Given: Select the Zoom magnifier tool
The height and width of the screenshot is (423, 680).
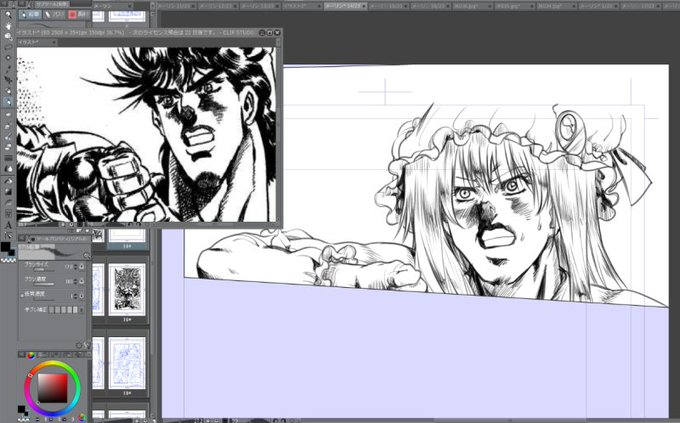Looking at the screenshot, I should coord(8,15).
